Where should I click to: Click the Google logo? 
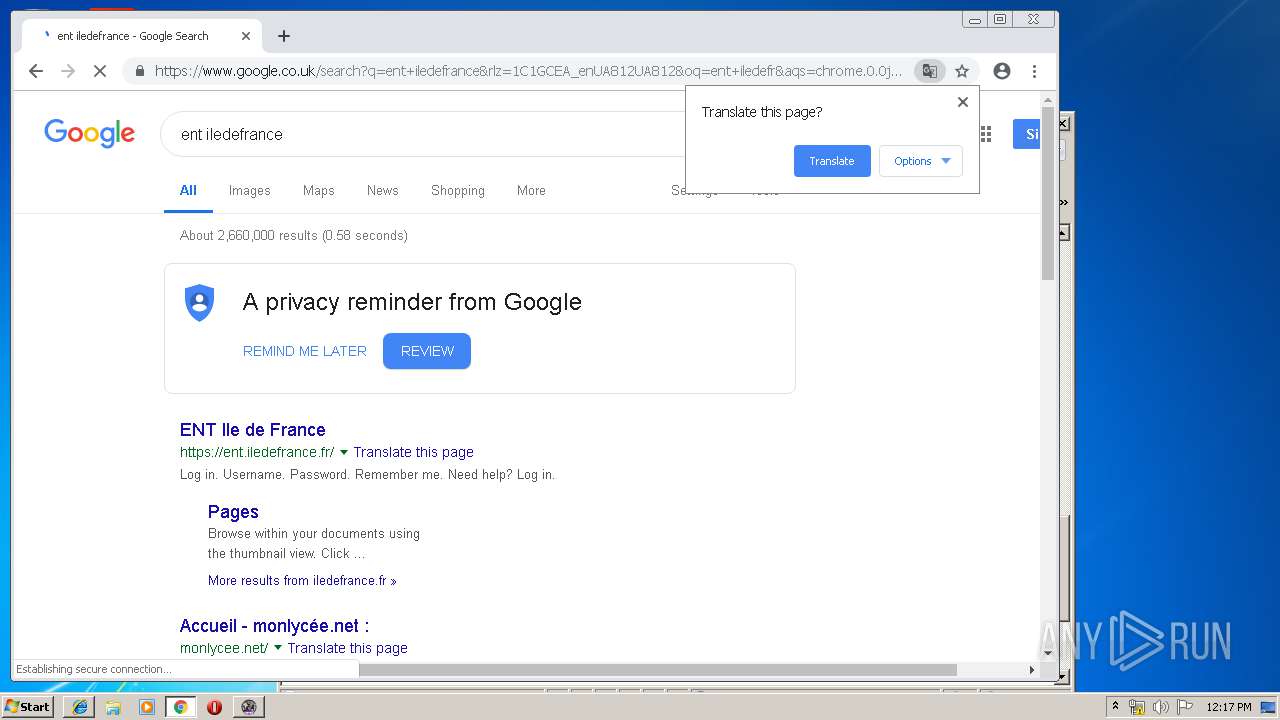(x=89, y=133)
